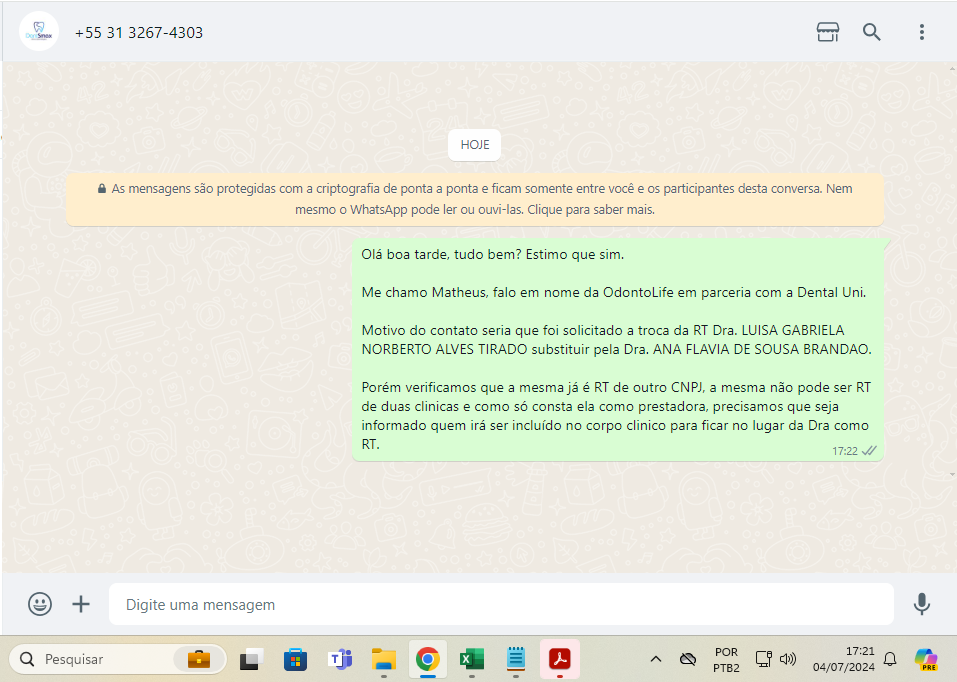Click the 'Digite uma mensagem' message field
Screen dimensions: 957x682
pyautogui.click(x=500, y=604)
